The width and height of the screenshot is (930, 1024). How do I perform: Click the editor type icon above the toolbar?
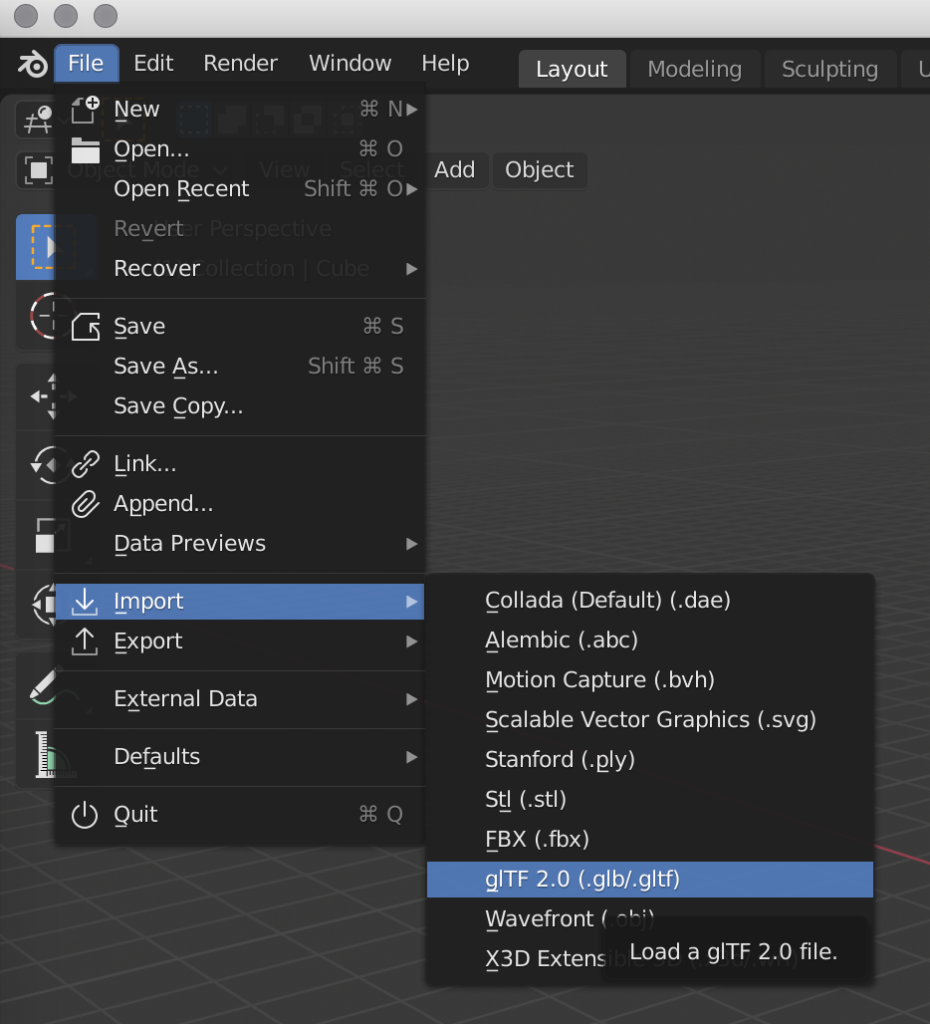(x=37, y=120)
